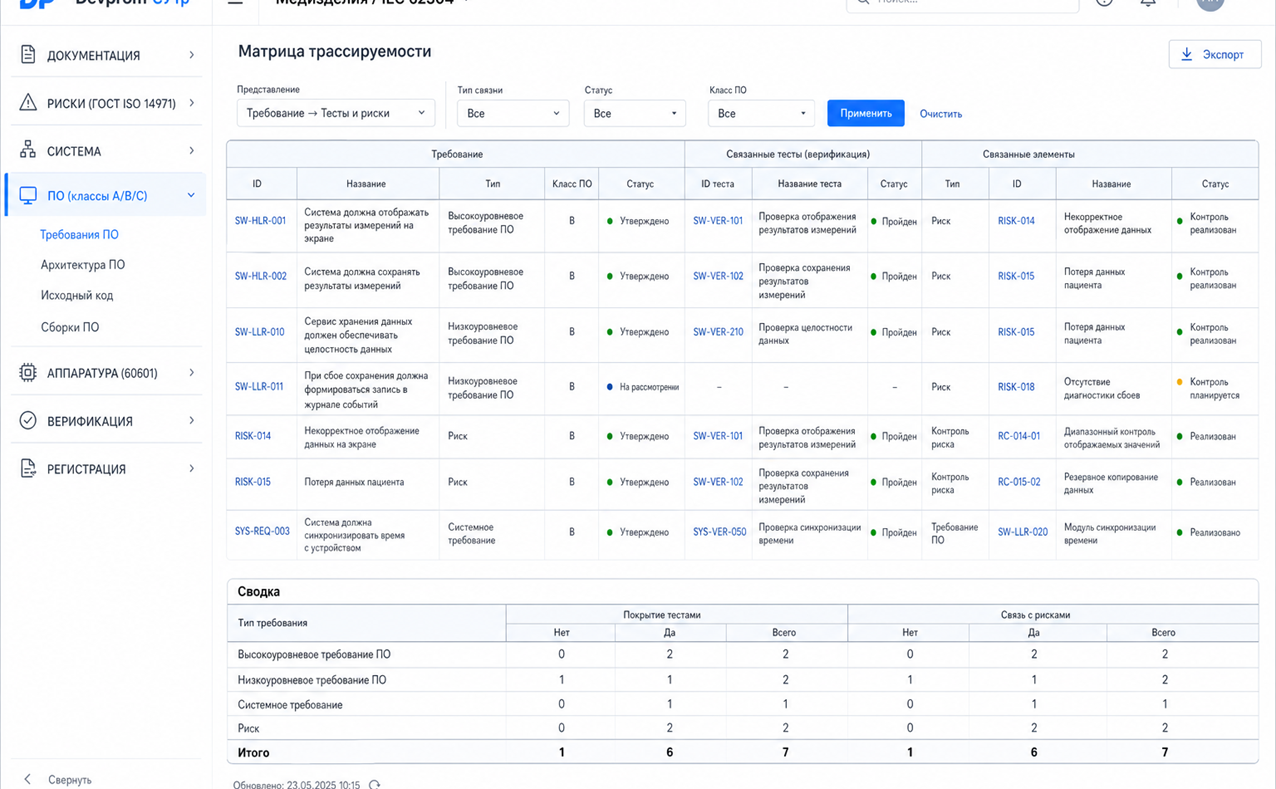Open the Тип связи dropdown

pos(513,113)
